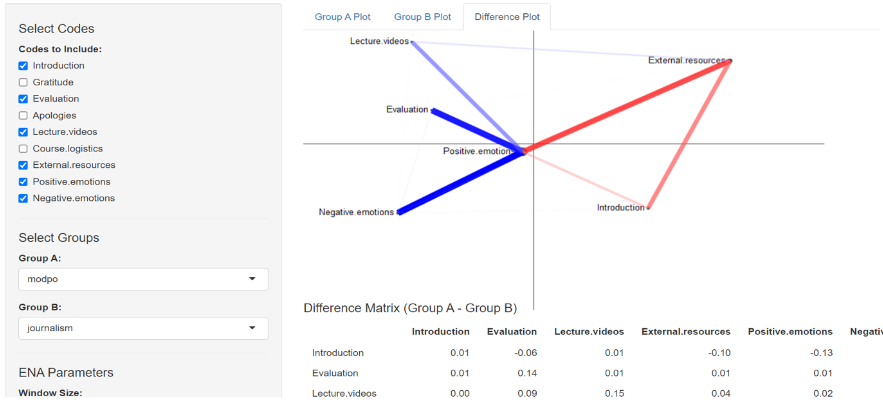The image size is (883, 406).
Task: Click the Evaluation node in the plot
Action: 432,110
